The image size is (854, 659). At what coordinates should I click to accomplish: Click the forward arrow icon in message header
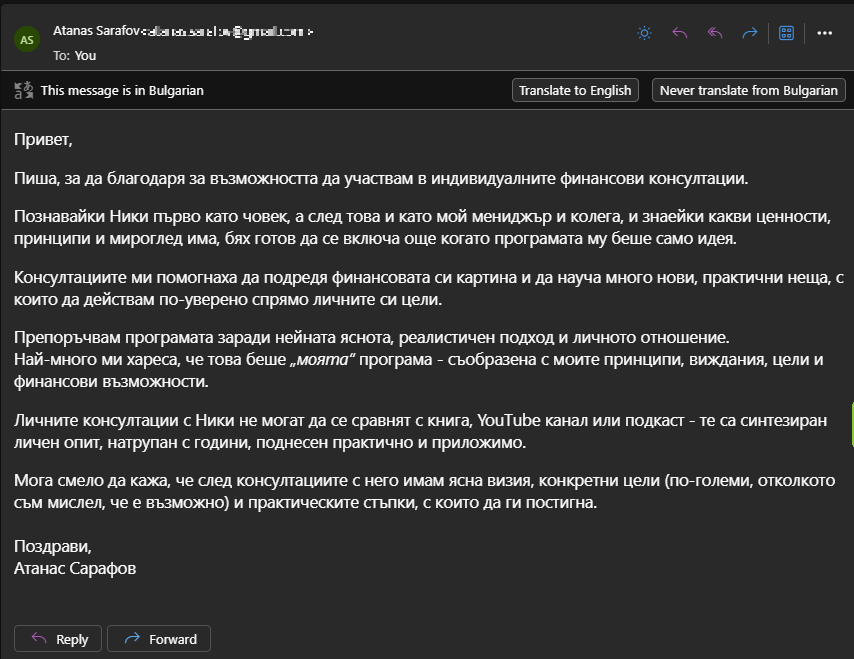(x=750, y=33)
